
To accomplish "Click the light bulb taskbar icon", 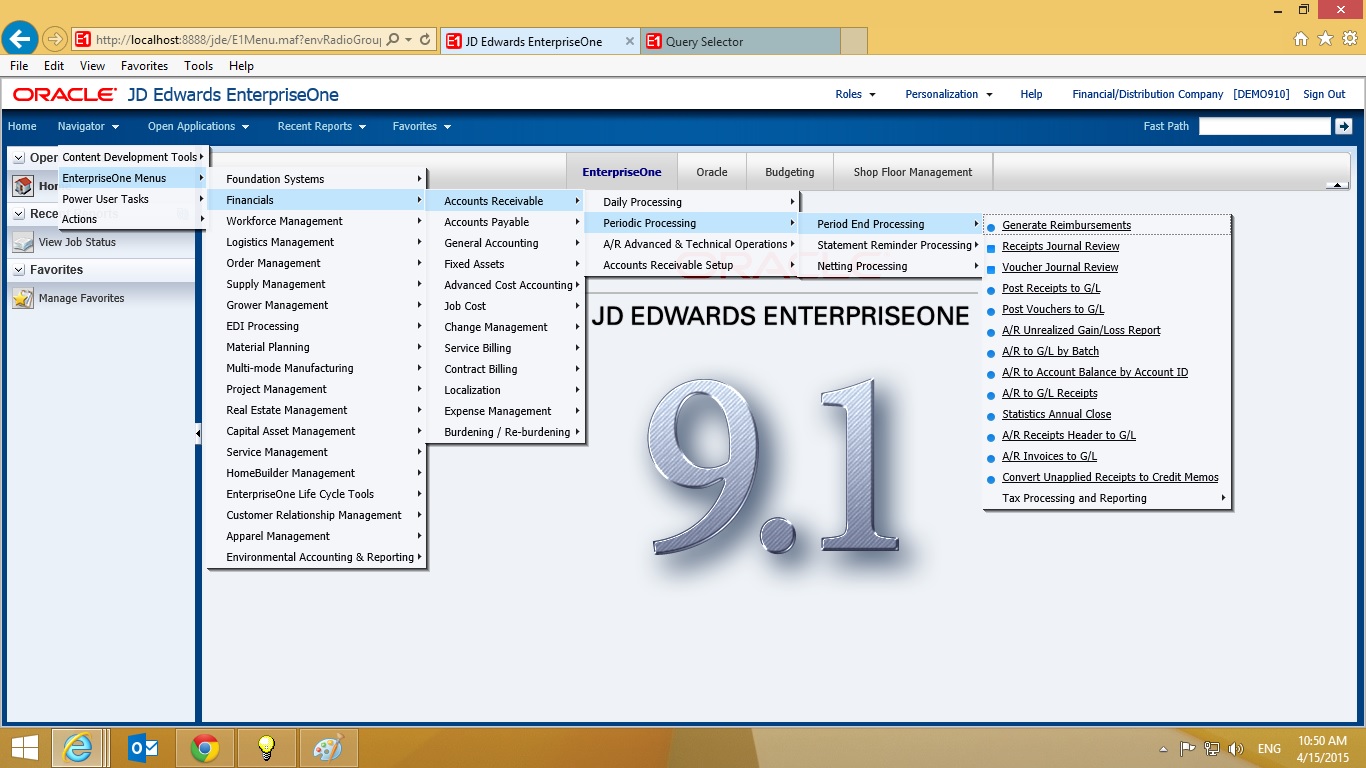I will point(266,748).
